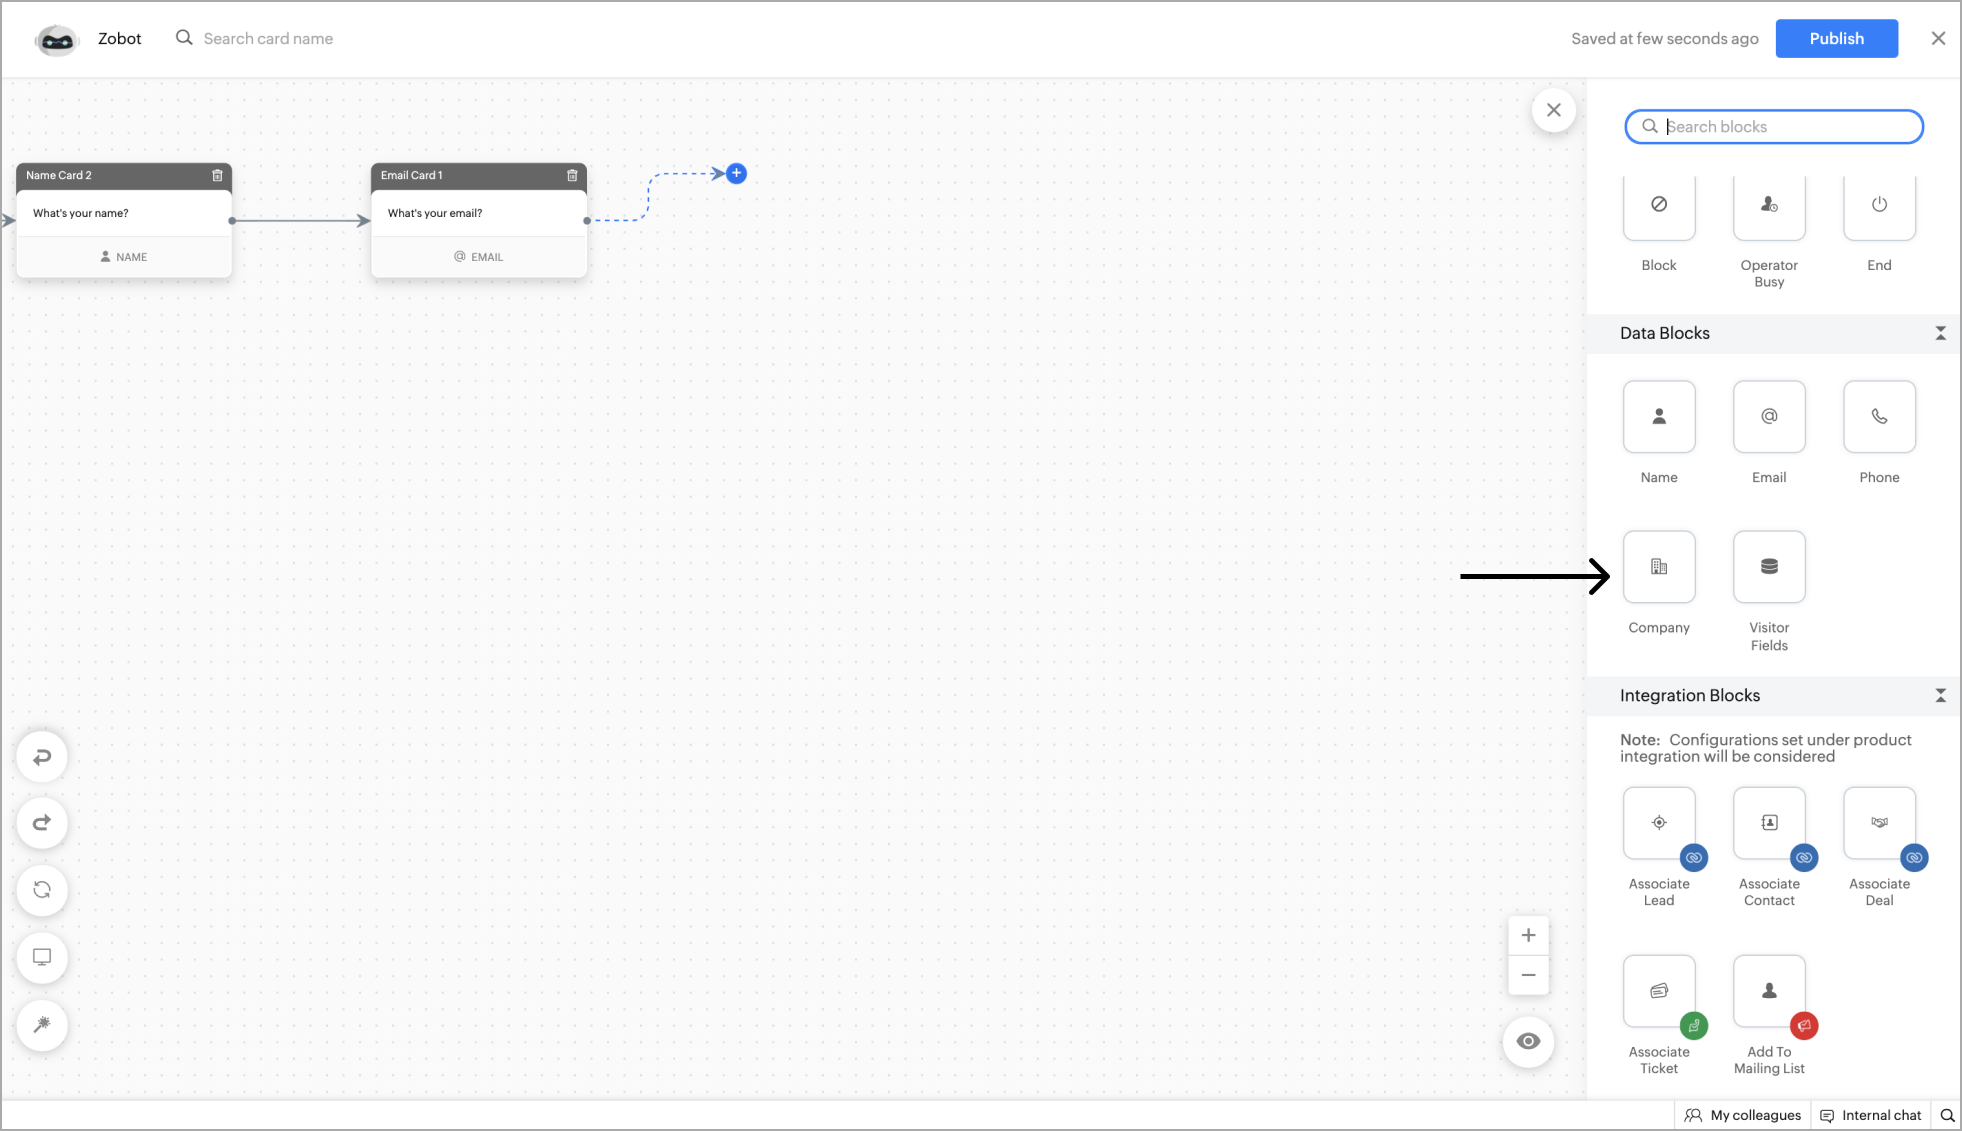Screen dimensions: 1962x1131
Task: Collapse the Data Blocks section
Action: point(1939,333)
